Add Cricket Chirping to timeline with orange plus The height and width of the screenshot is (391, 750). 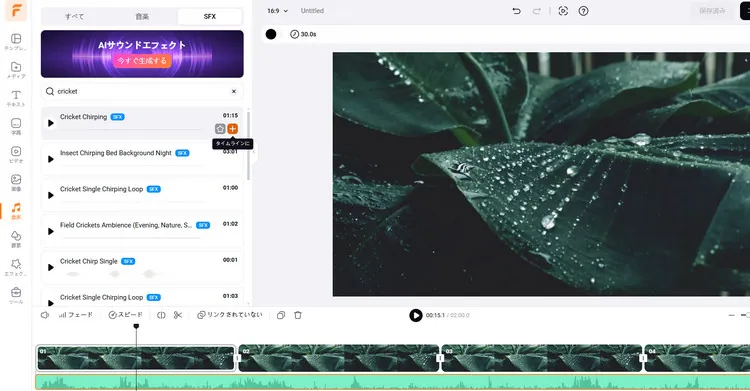coord(232,129)
